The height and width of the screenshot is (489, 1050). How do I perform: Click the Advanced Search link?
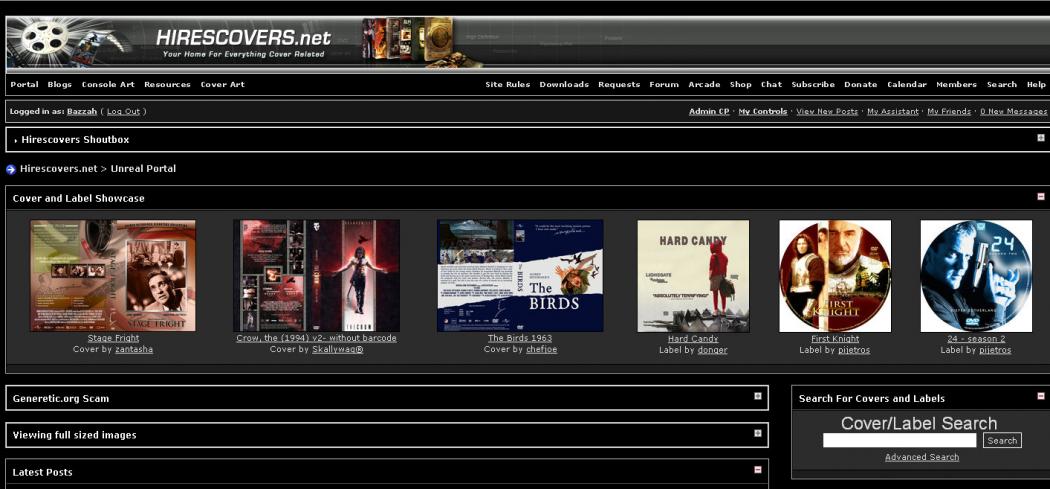[922, 457]
